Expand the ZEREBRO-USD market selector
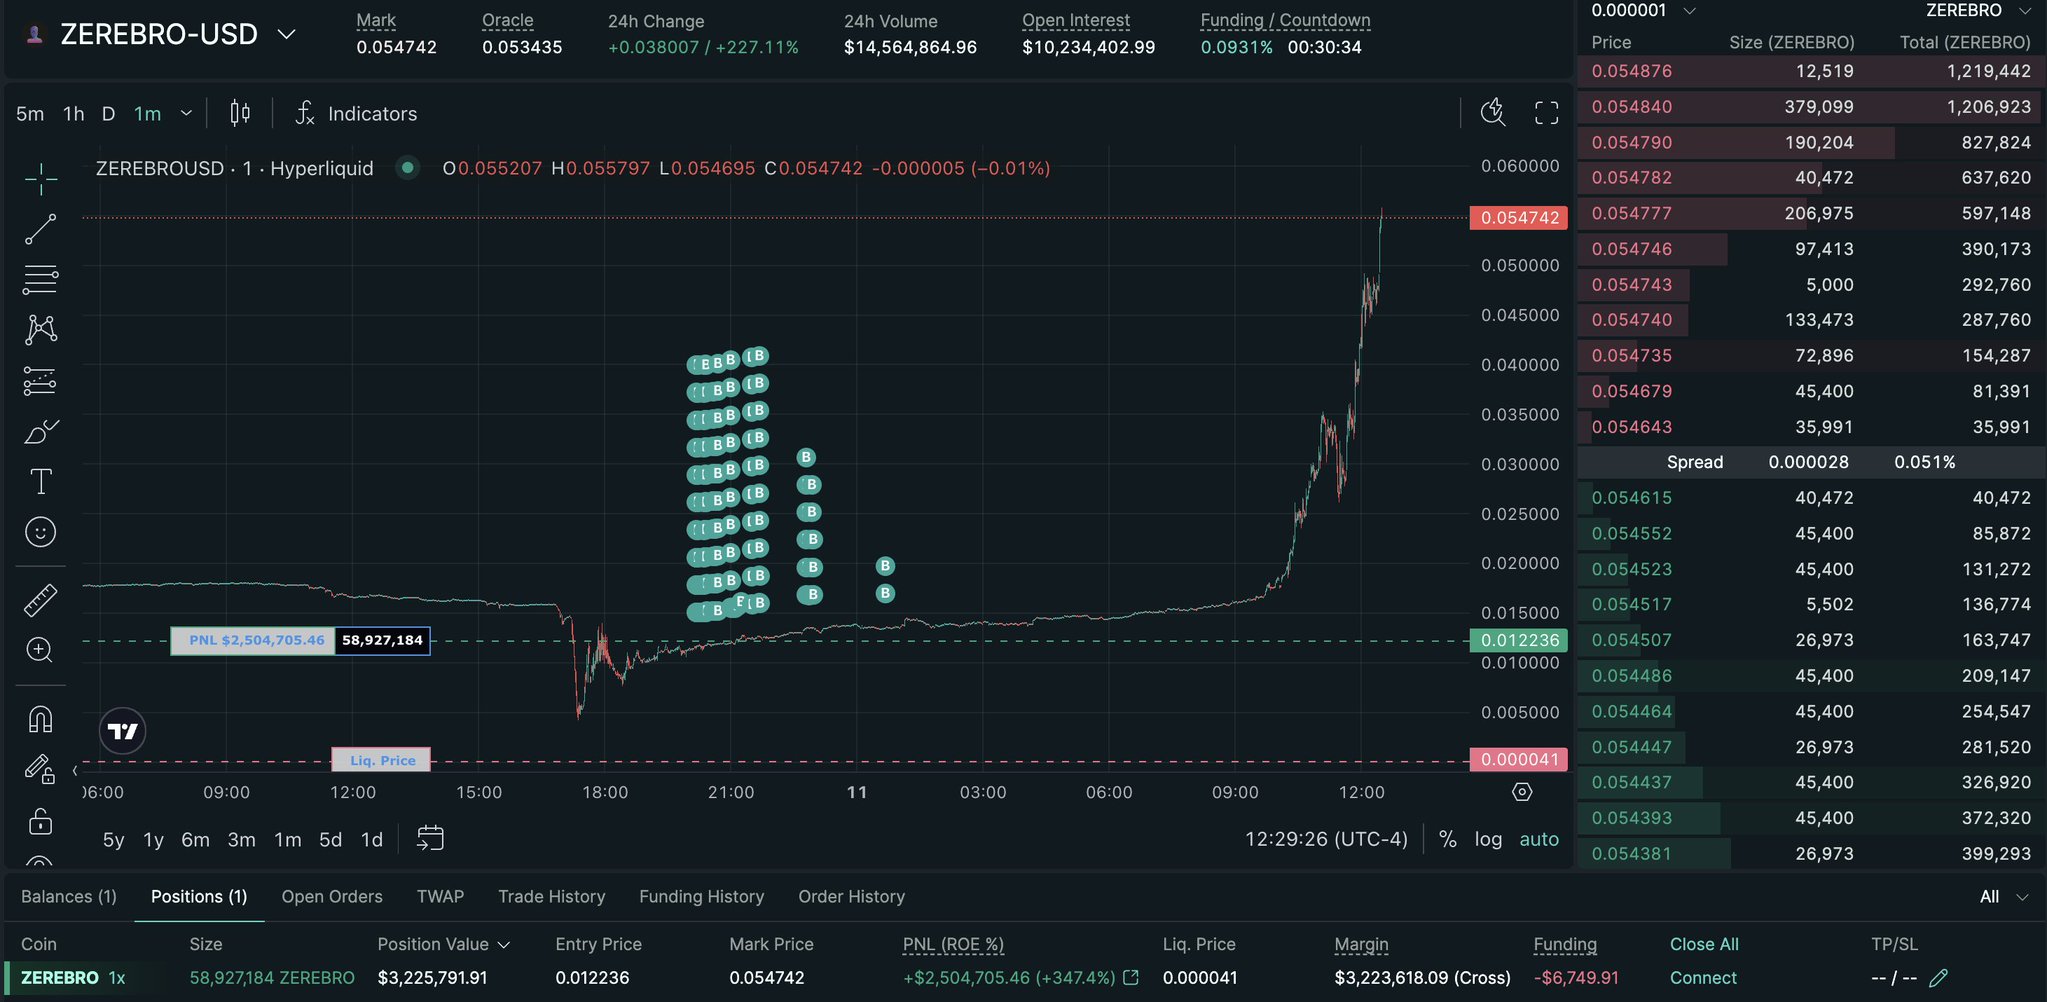The width and height of the screenshot is (2047, 1002). tap(287, 34)
